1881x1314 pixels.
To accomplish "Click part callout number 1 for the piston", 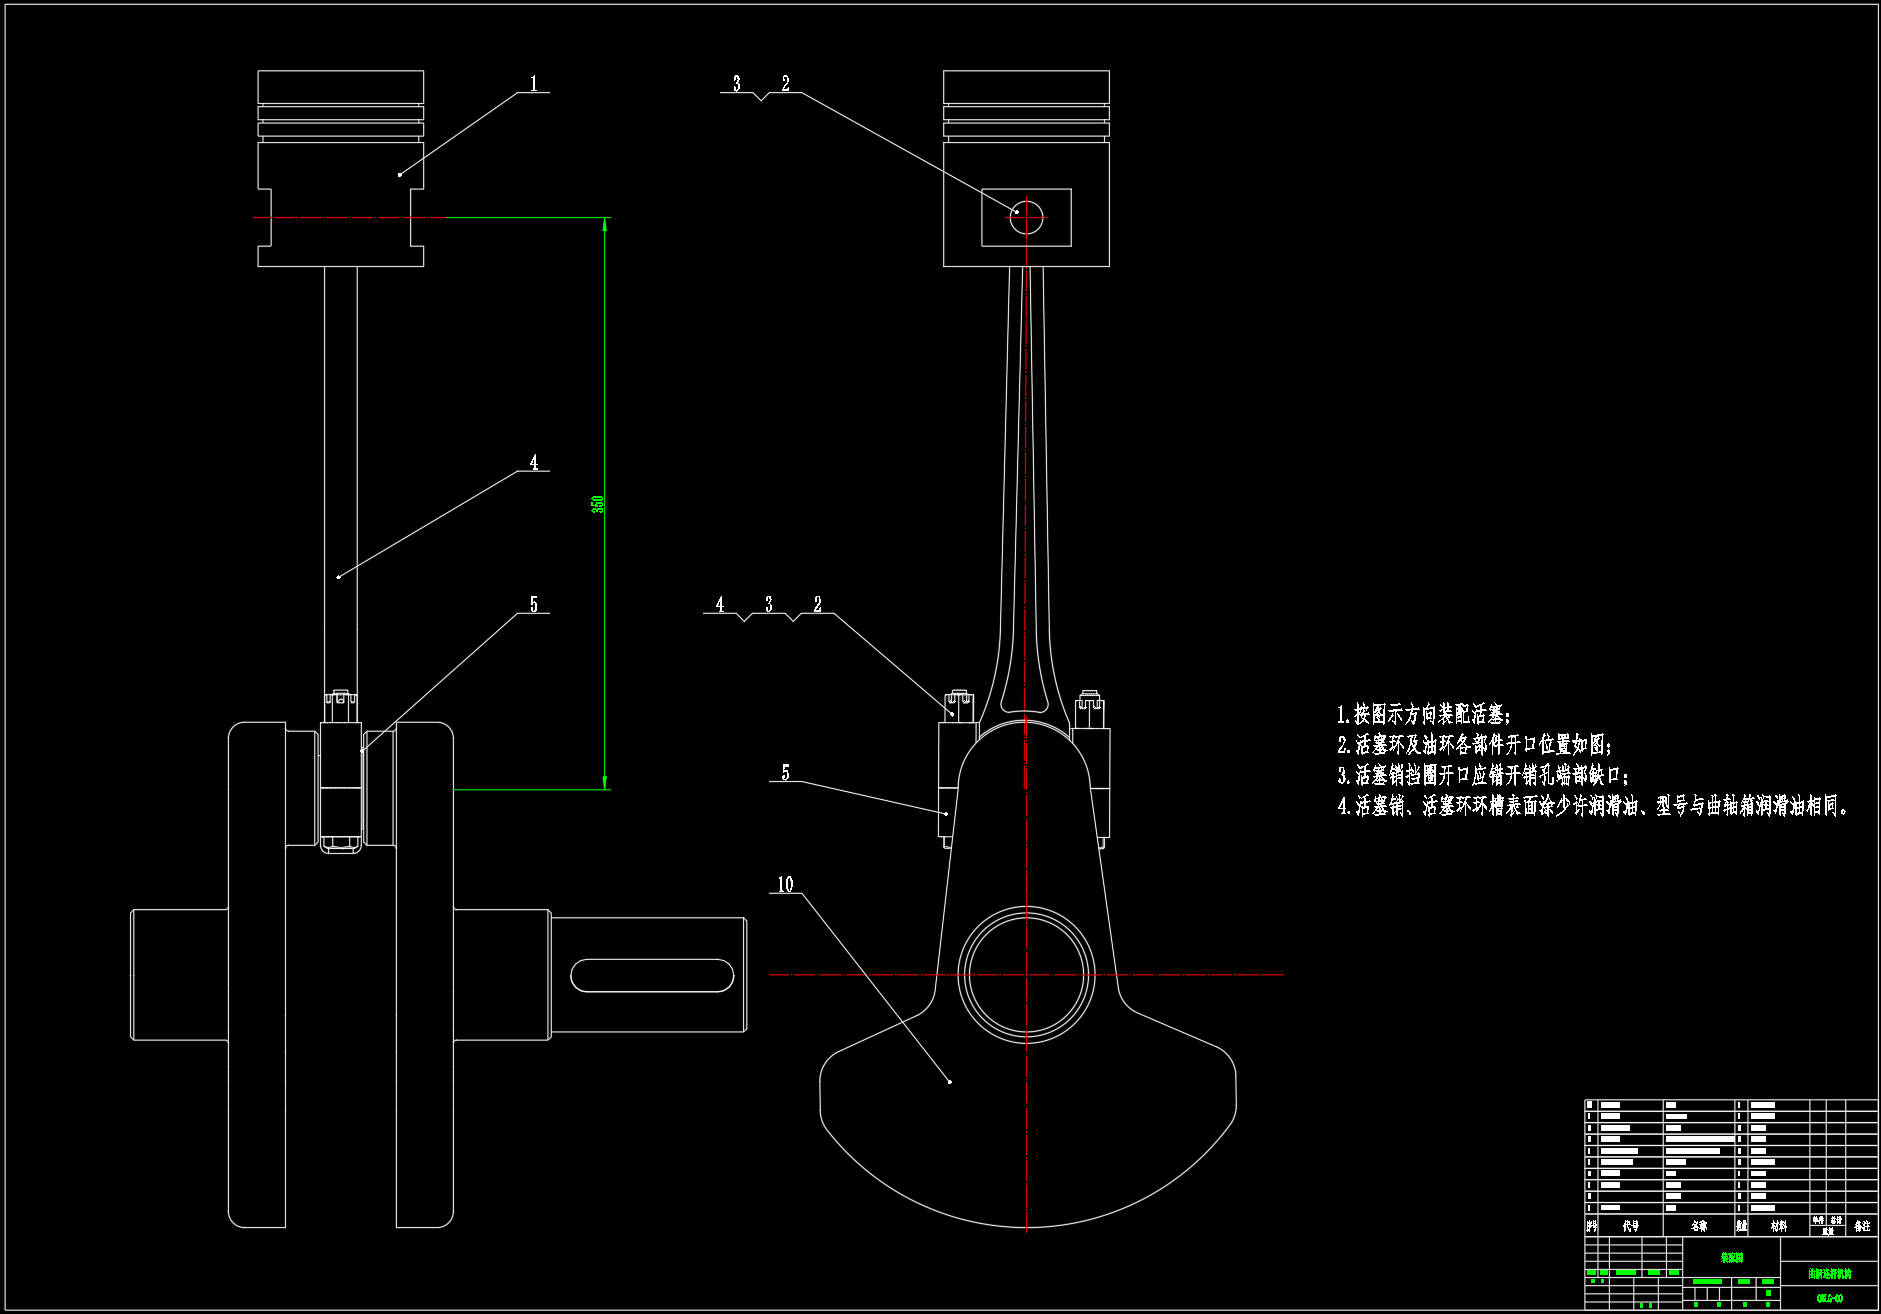I will pos(534,84).
